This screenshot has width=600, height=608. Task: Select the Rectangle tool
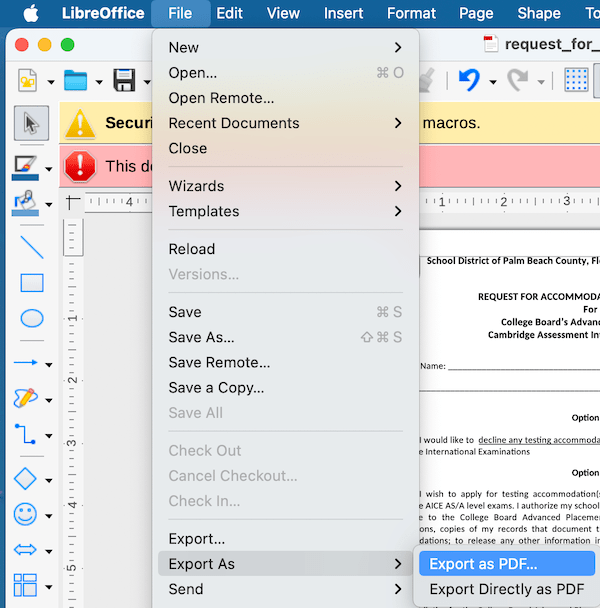[32, 283]
